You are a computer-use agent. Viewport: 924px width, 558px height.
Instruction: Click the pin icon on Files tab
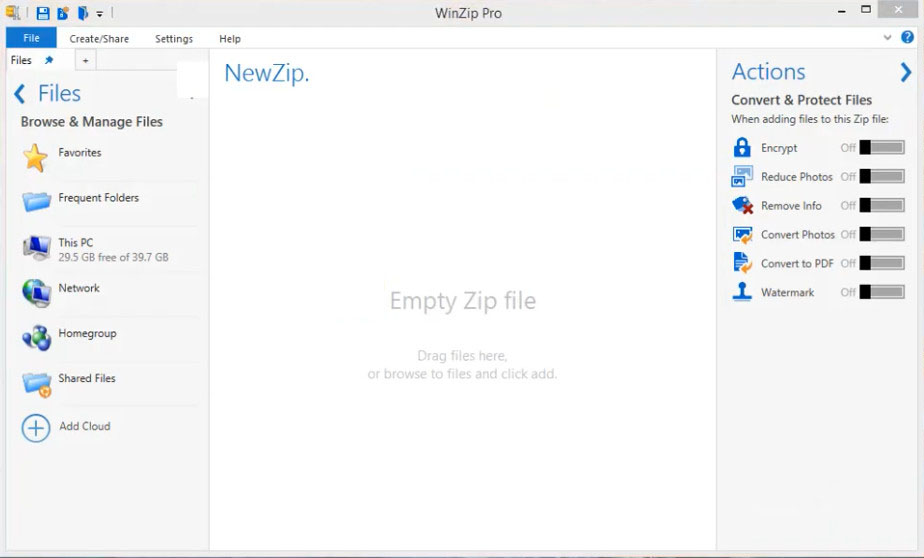point(49,60)
